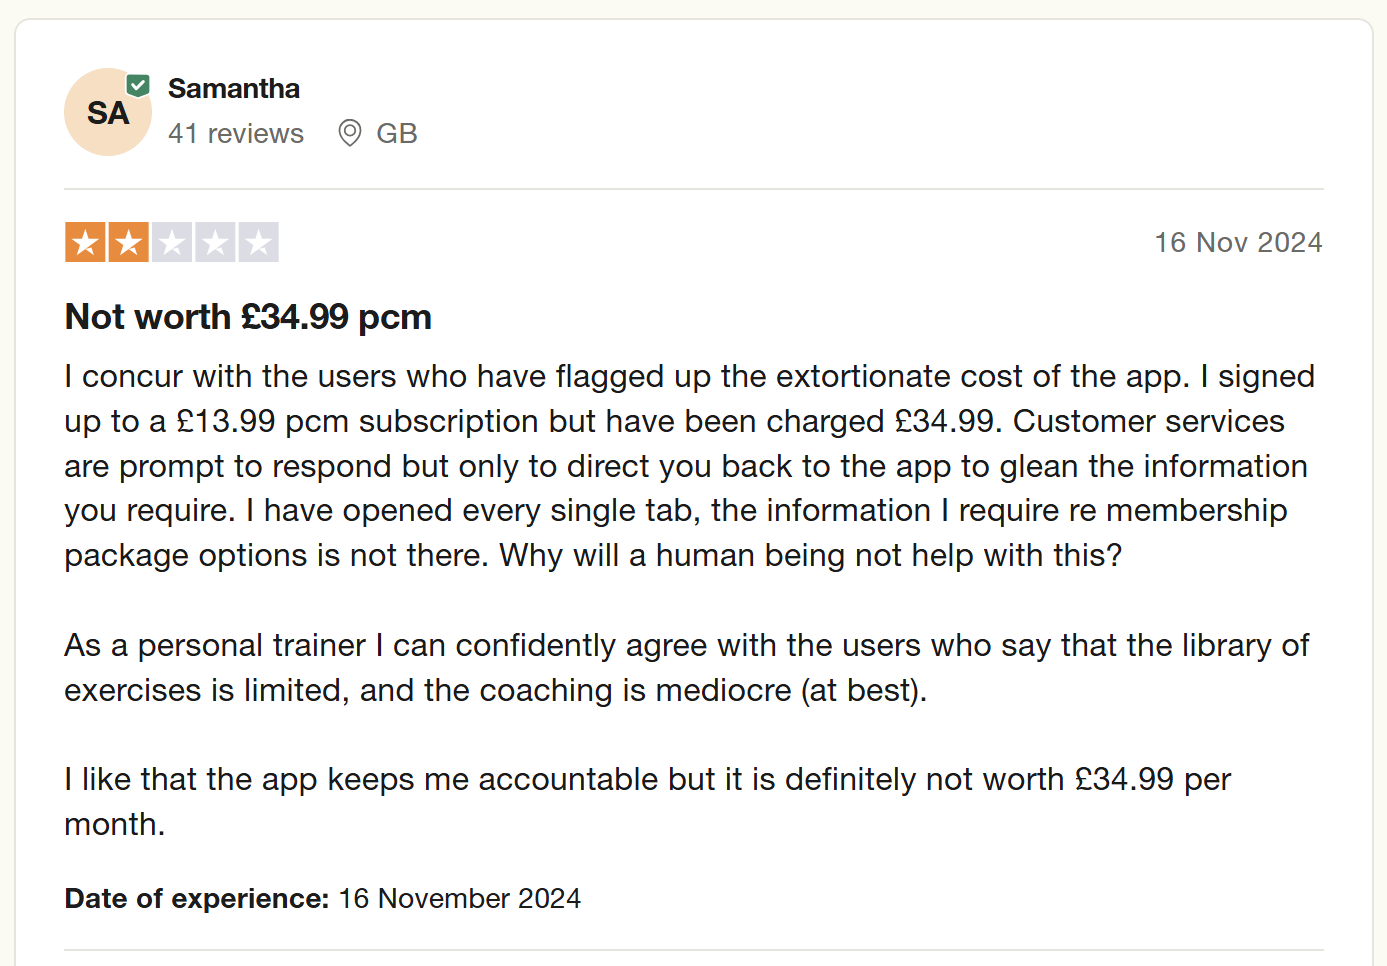
Task: Open the review title Not worth £34.99 pcm
Action: [248, 317]
